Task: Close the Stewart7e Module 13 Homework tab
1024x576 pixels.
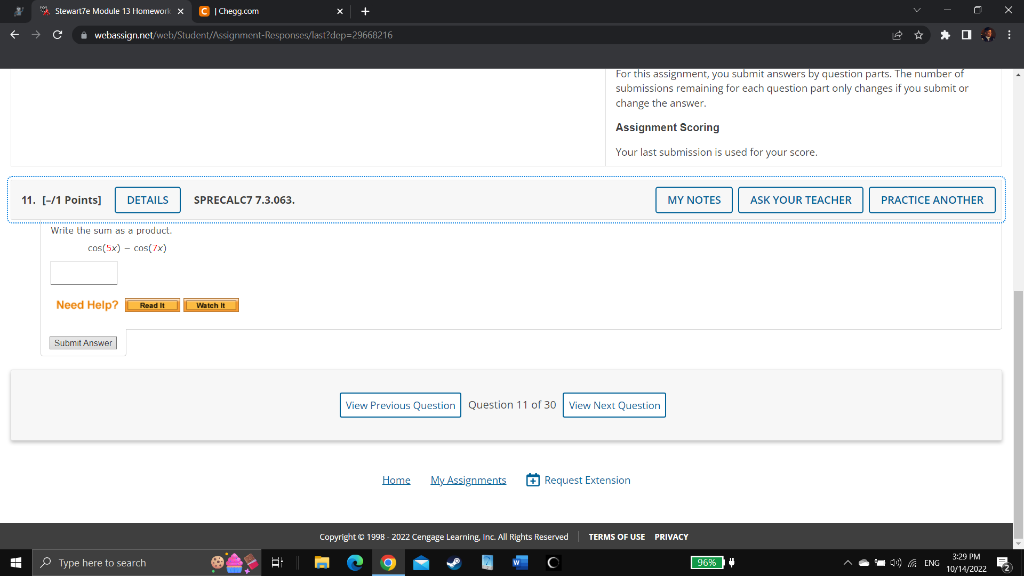Action: [x=181, y=11]
